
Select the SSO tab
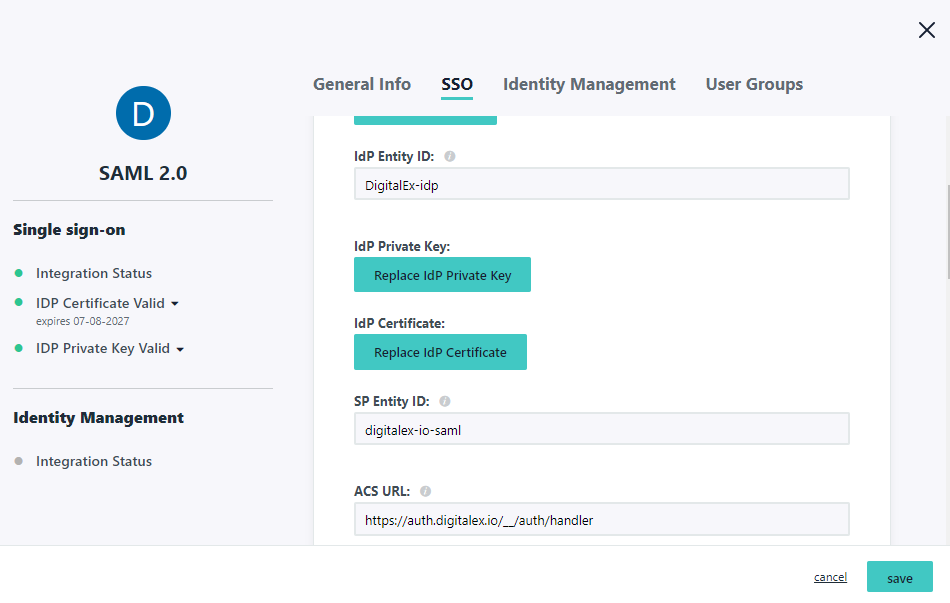coord(457,85)
